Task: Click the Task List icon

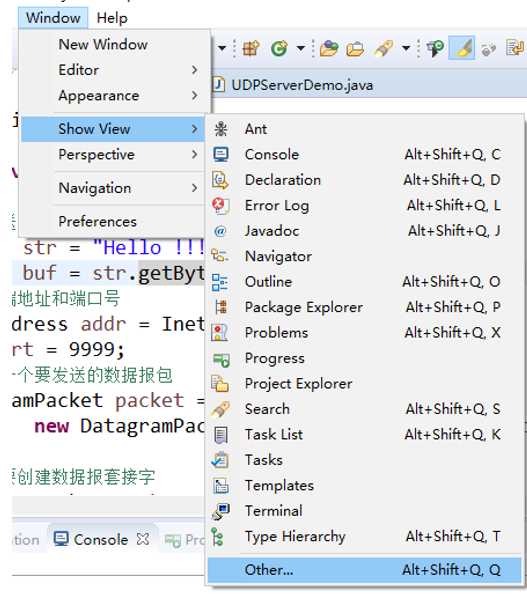Action: pos(221,435)
